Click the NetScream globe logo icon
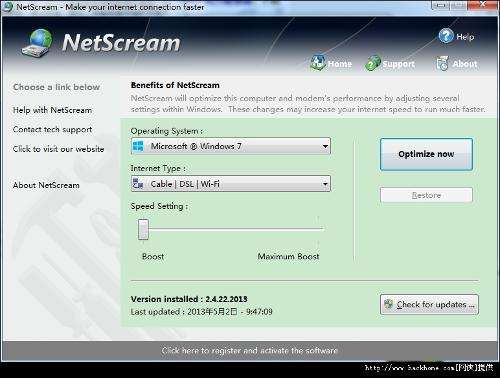502x378 pixels. 38,43
